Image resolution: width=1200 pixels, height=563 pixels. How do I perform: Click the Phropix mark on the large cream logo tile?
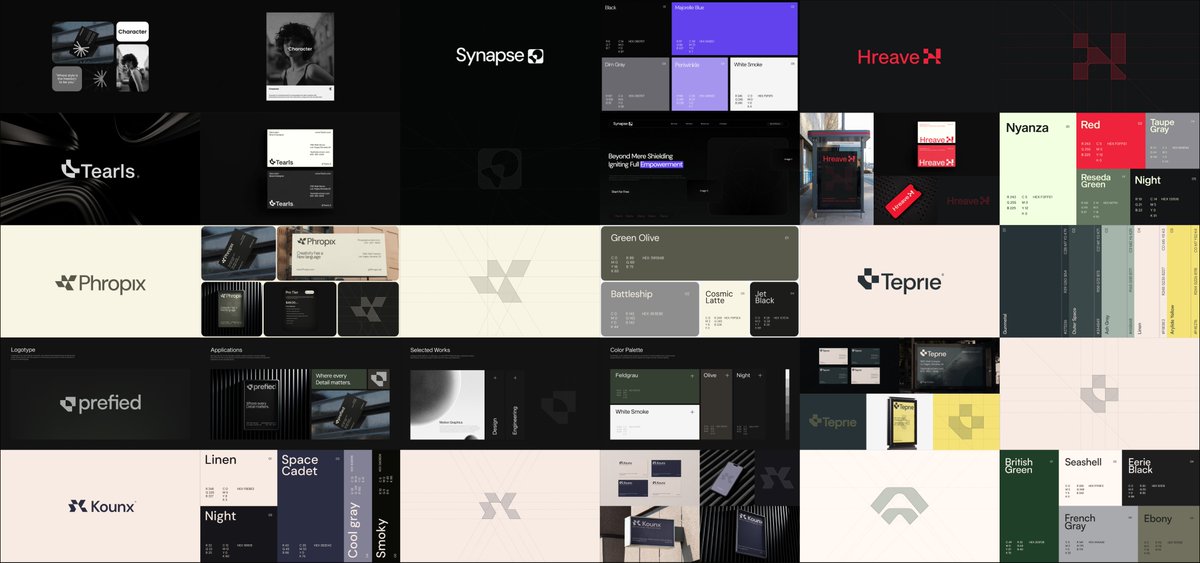point(66,284)
